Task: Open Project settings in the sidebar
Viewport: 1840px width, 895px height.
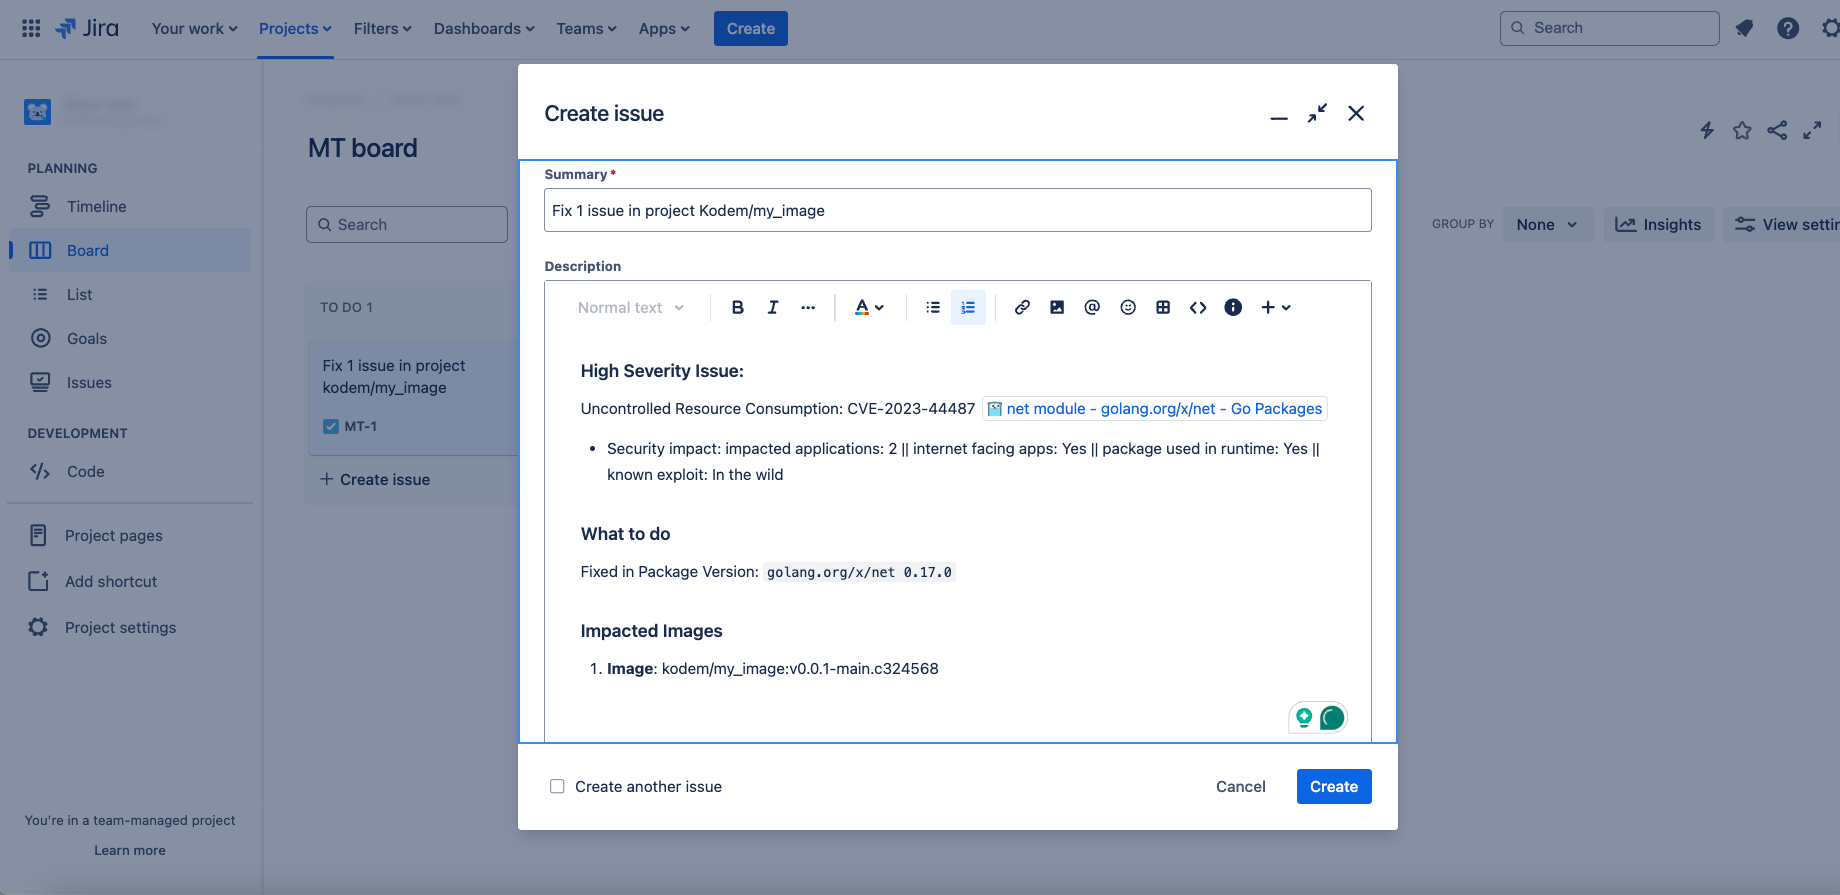Action: [x=130, y=627]
